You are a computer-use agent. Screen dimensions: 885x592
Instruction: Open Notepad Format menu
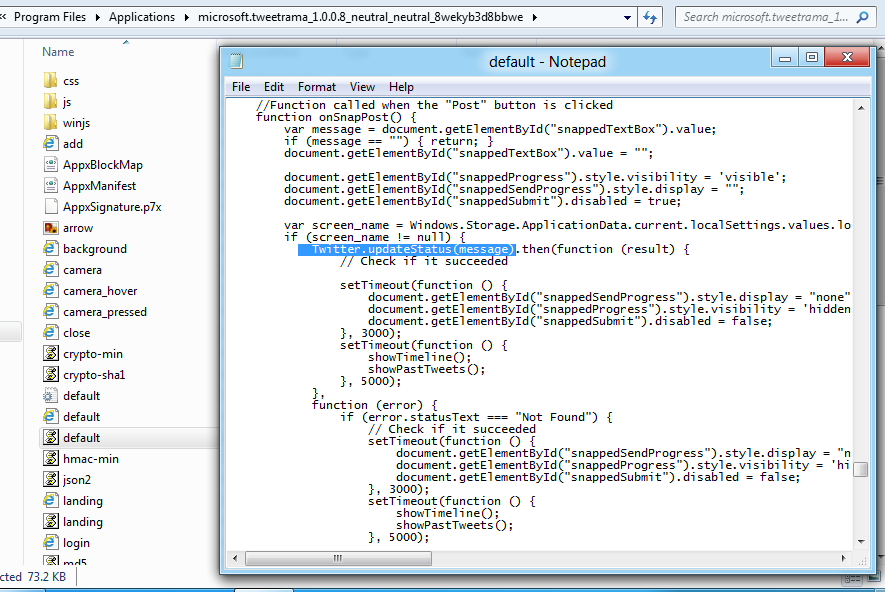[x=317, y=87]
